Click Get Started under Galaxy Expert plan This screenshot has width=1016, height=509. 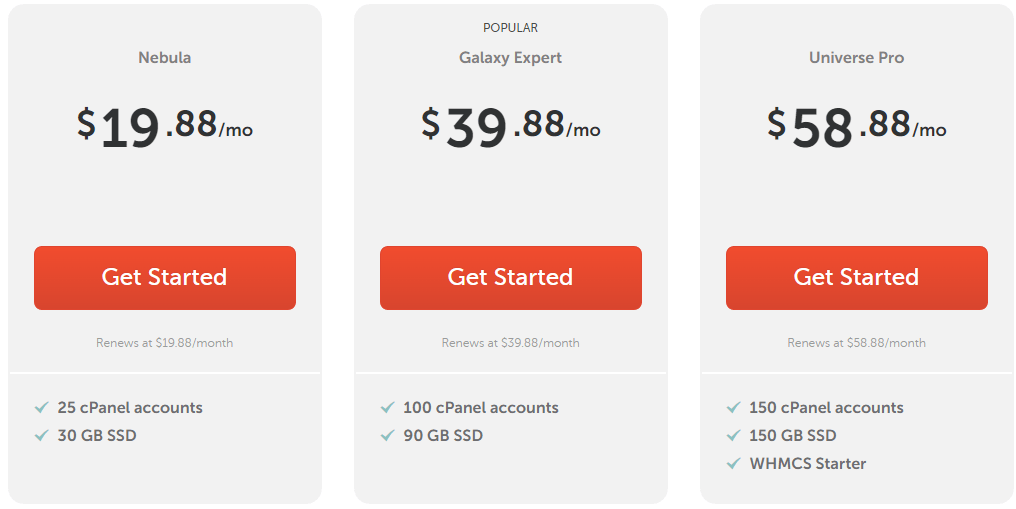coord(511,278)
